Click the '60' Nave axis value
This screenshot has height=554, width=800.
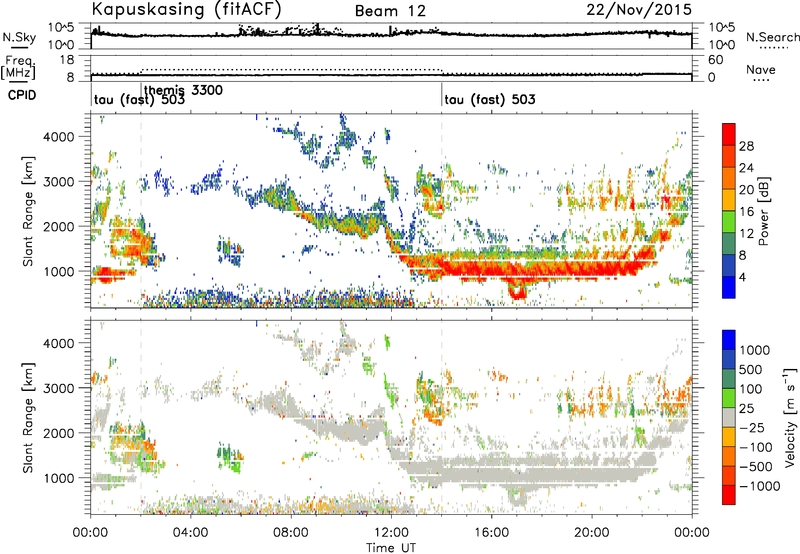click(x=715, y=60)
